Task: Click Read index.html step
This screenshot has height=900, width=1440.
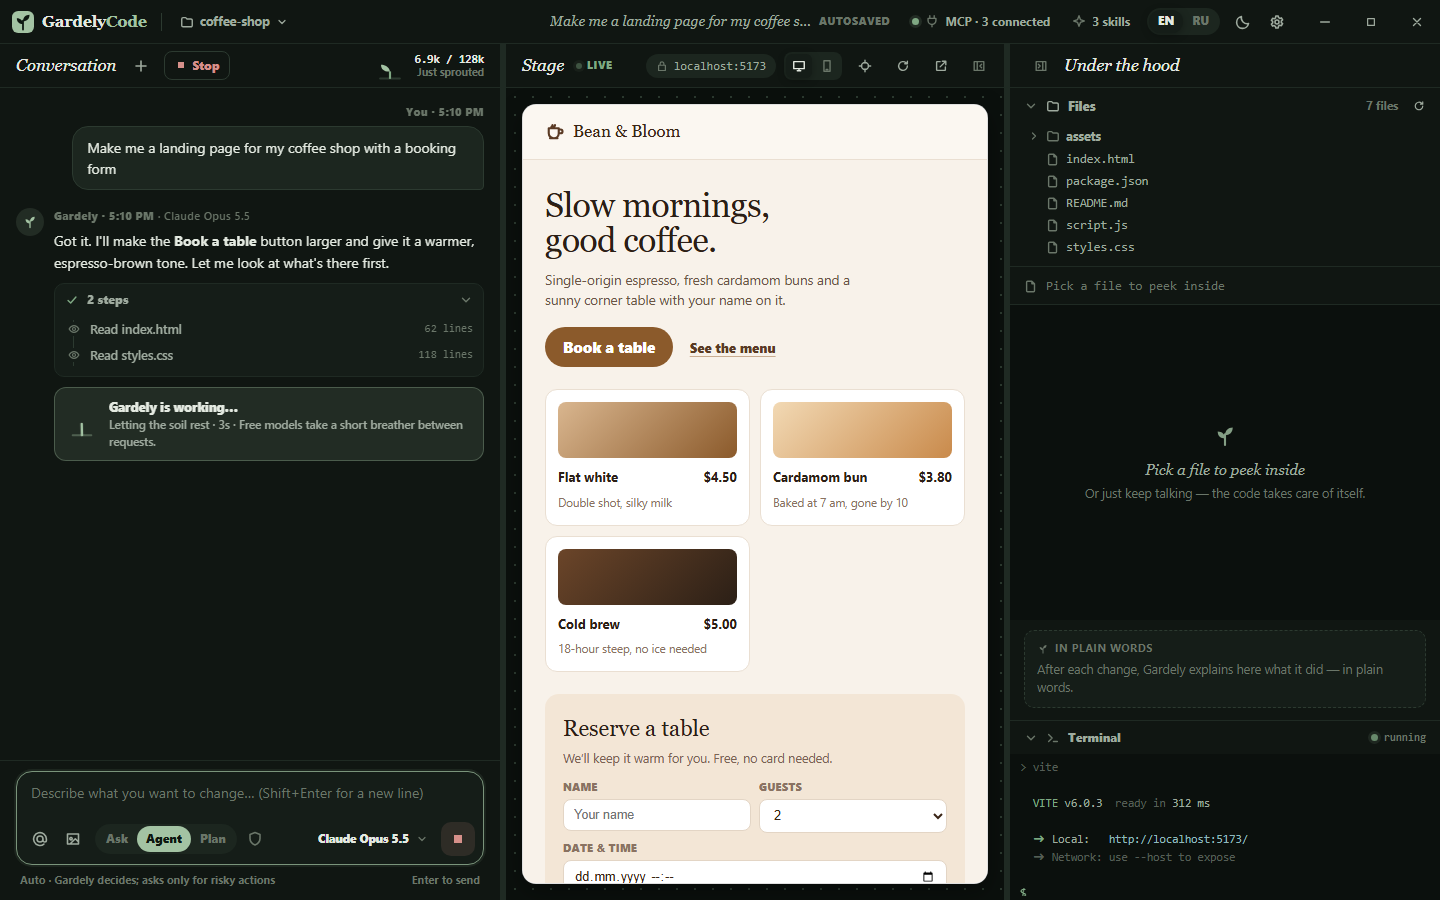Action: [x=269, y=329]
